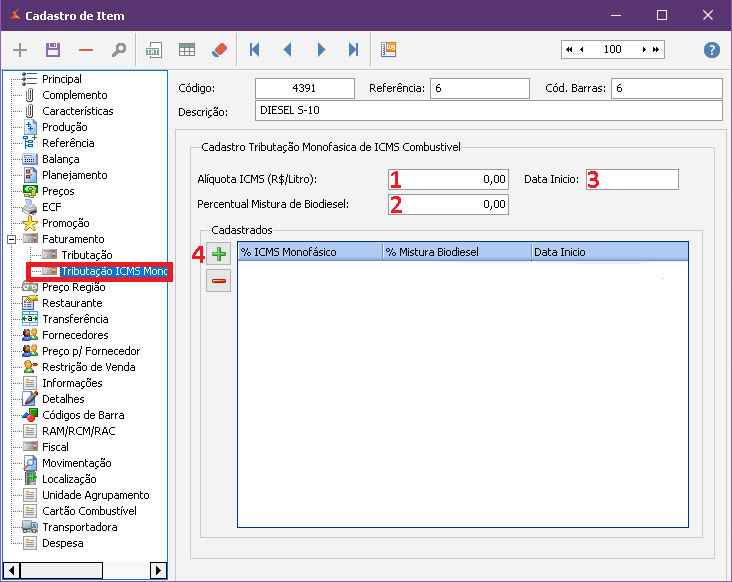Click the green plus to add ICMS entry
The width and height of the screenshot is (732, 582).
[x=219, y=255]
